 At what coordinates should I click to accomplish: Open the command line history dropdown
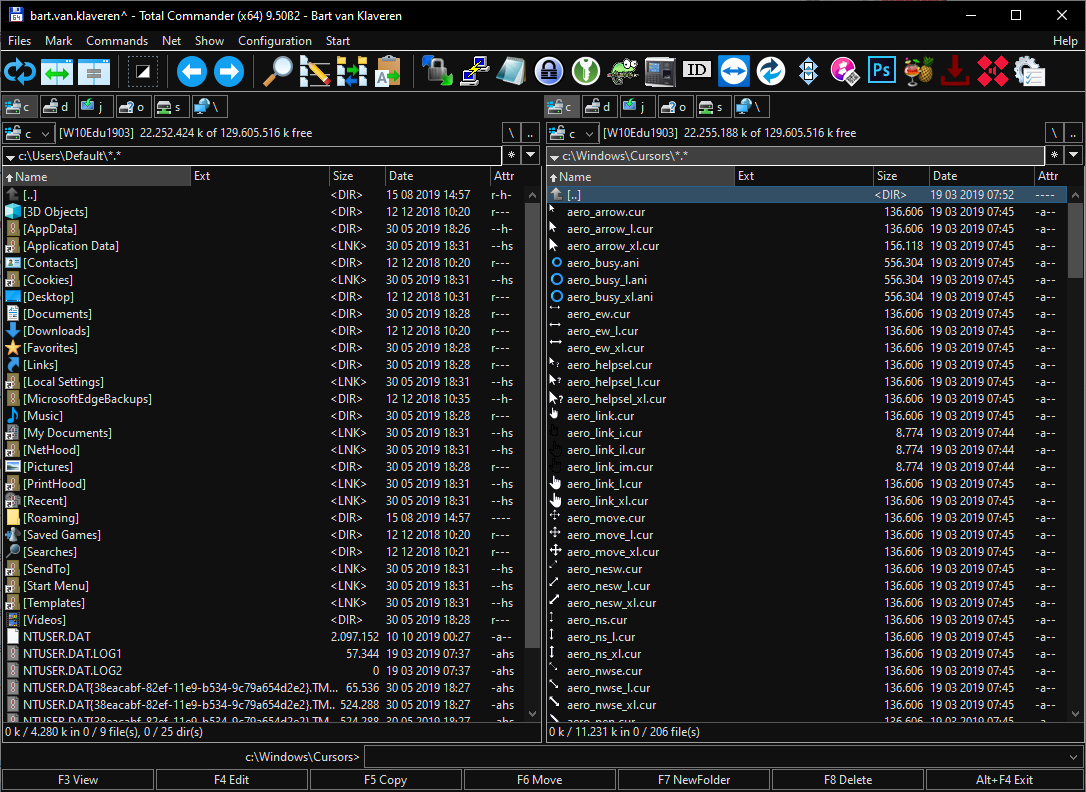pyautogui.click(x=1074, y=757)
